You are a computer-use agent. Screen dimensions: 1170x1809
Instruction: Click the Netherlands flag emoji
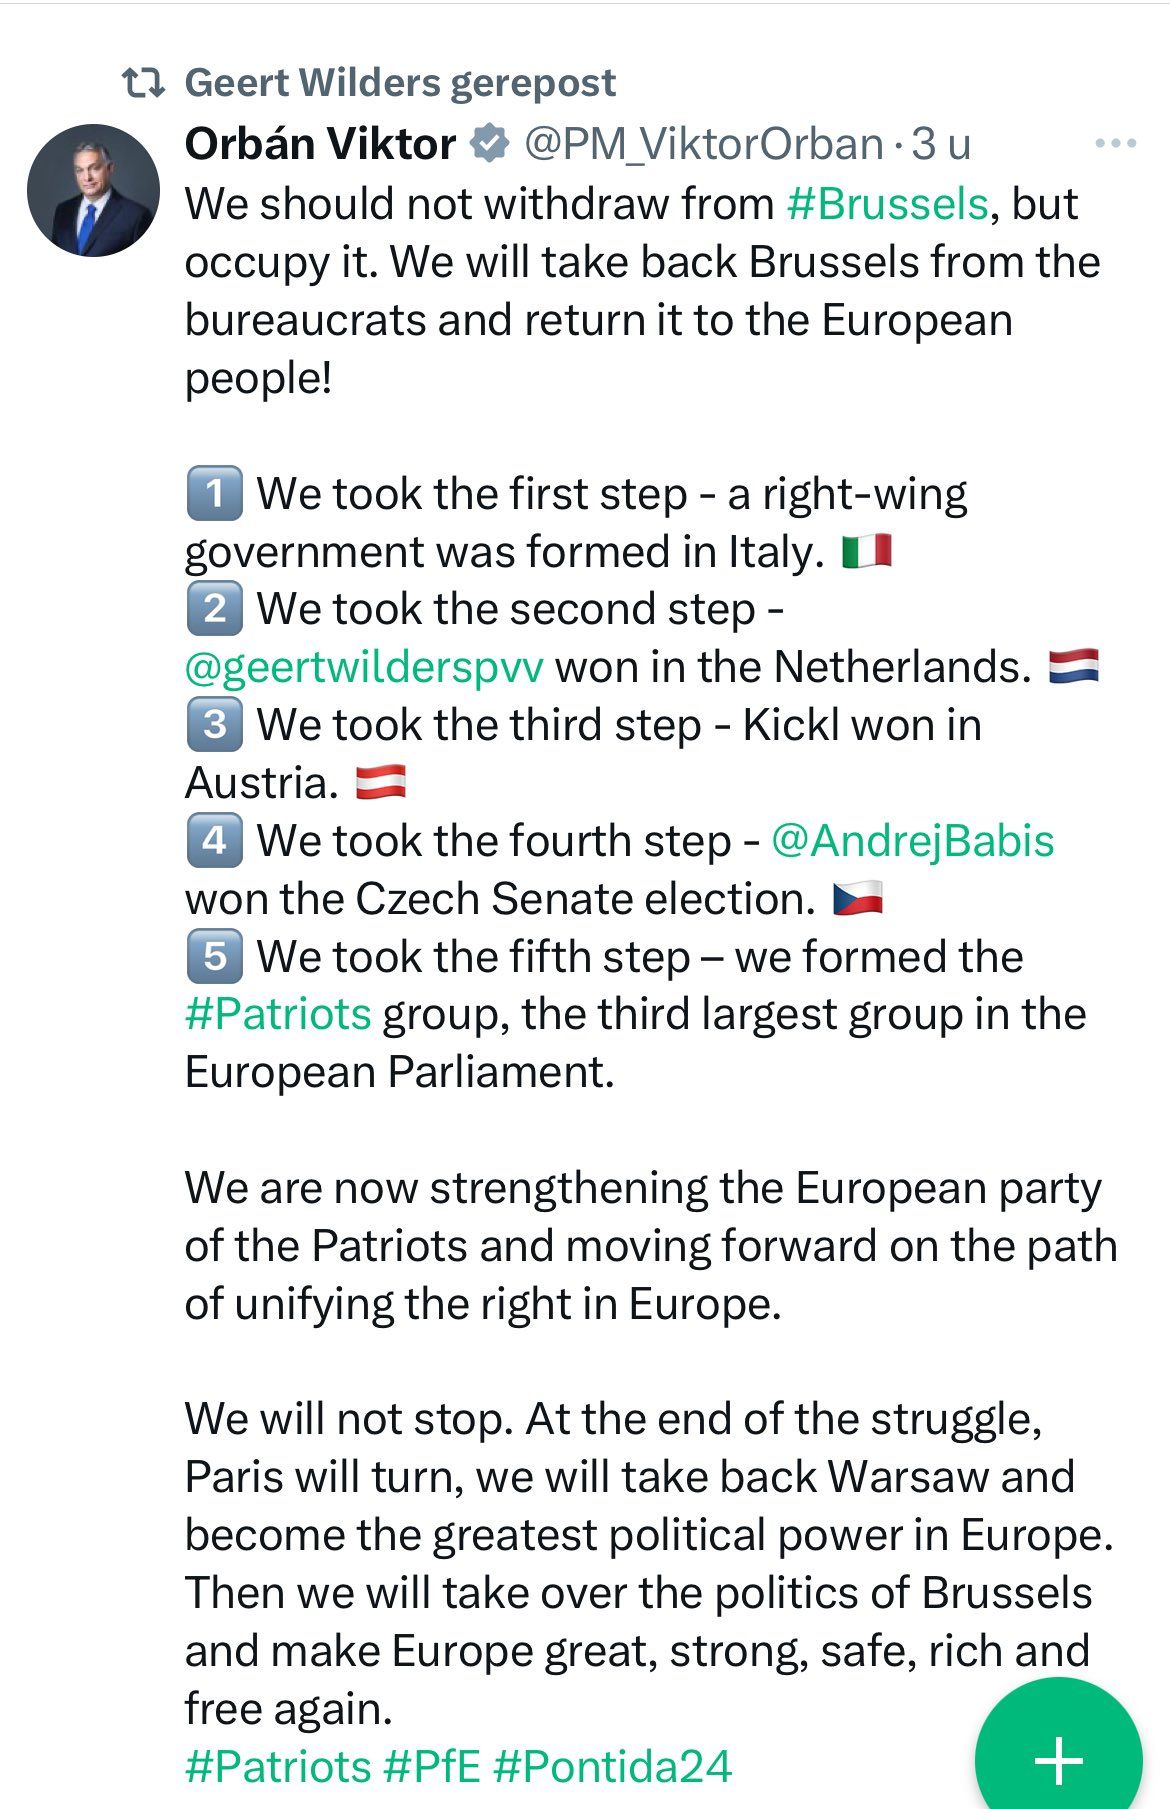pyautogui.click(x=1074, y=667)
